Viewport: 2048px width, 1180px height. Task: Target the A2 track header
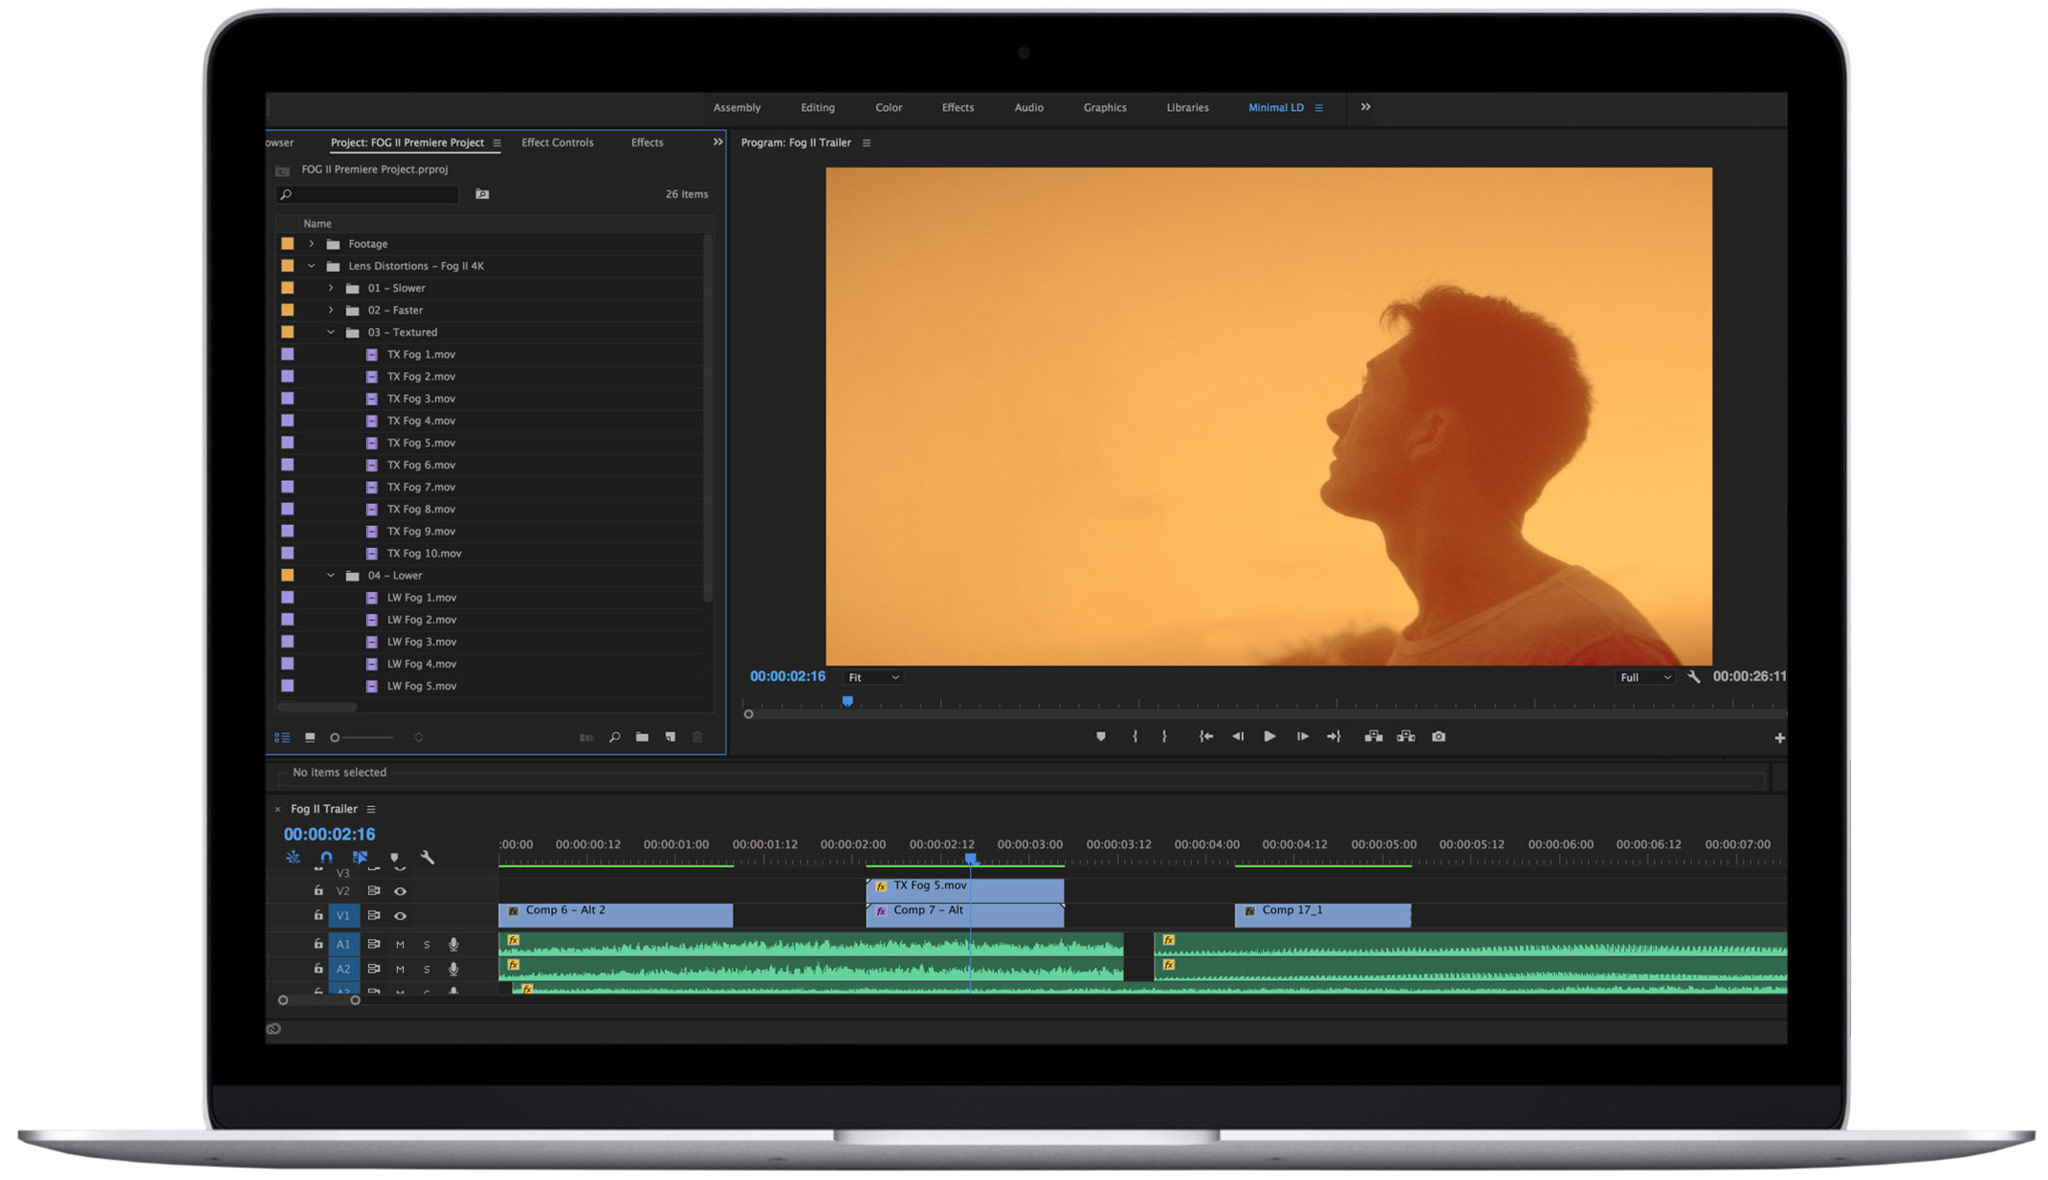[343, 969]
